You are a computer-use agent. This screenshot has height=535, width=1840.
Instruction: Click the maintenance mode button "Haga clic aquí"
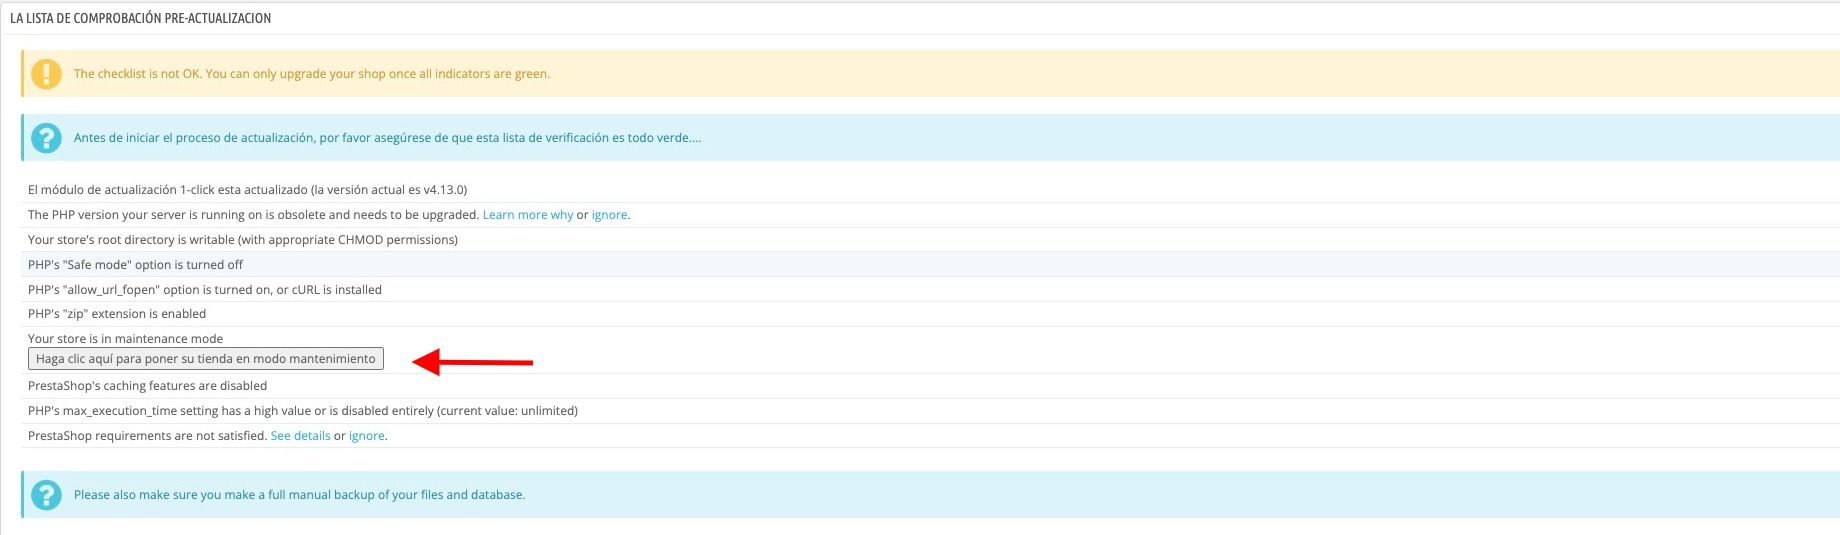click(x=205, y=359)
